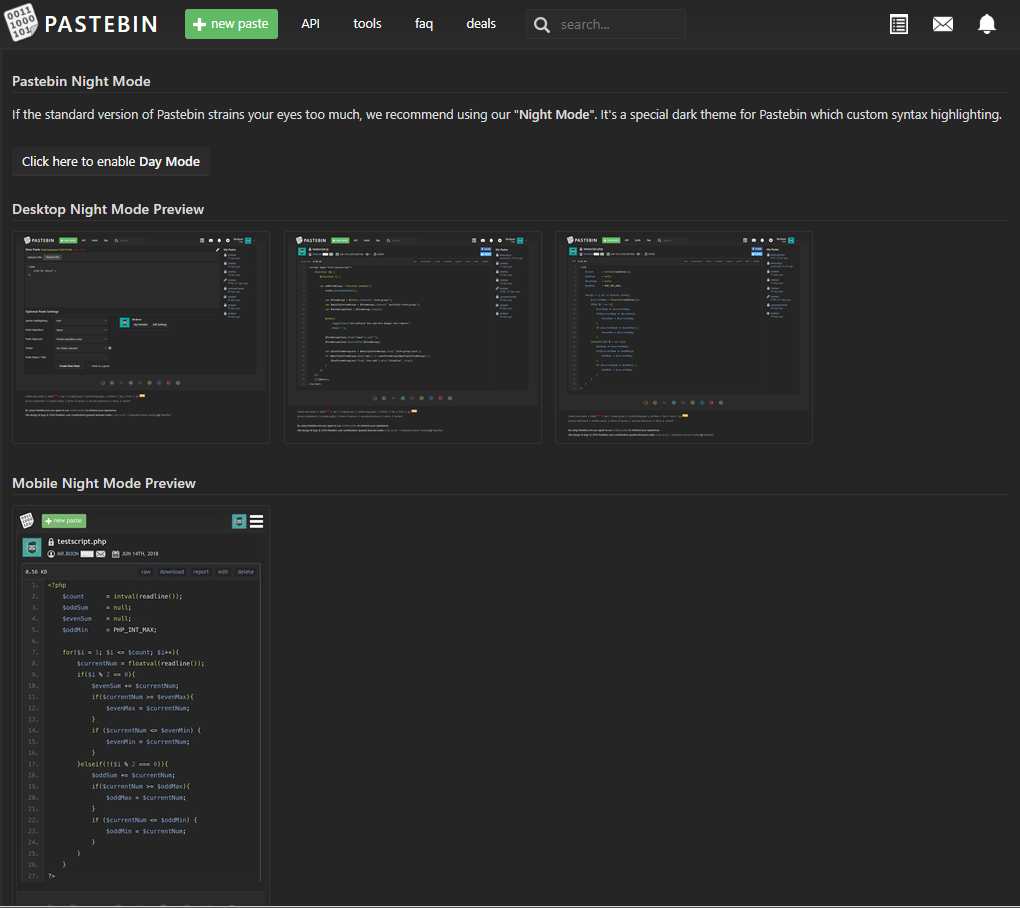Open the middle desktop night mode preview
The width and height of the screenshot is (1020, 908).
click(412, 337)
